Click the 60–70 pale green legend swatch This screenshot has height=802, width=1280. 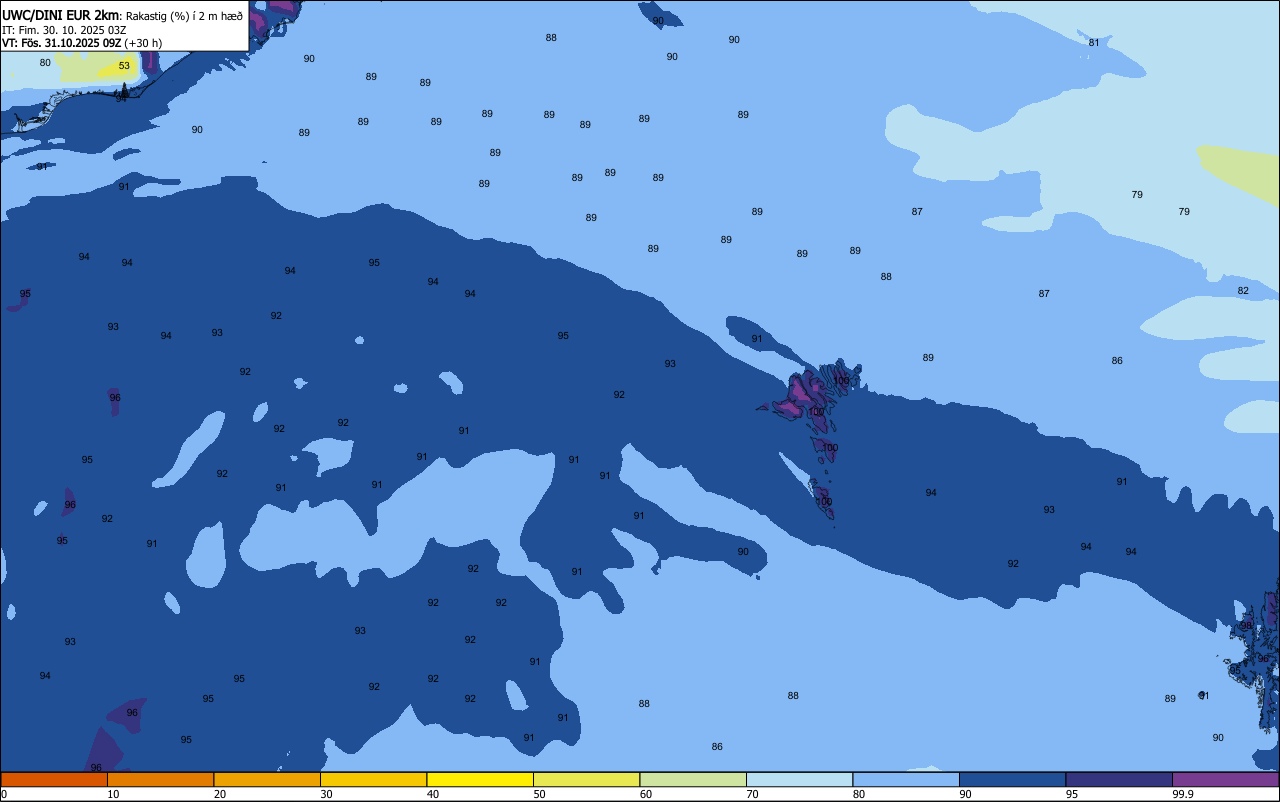[x=693, y=779]
